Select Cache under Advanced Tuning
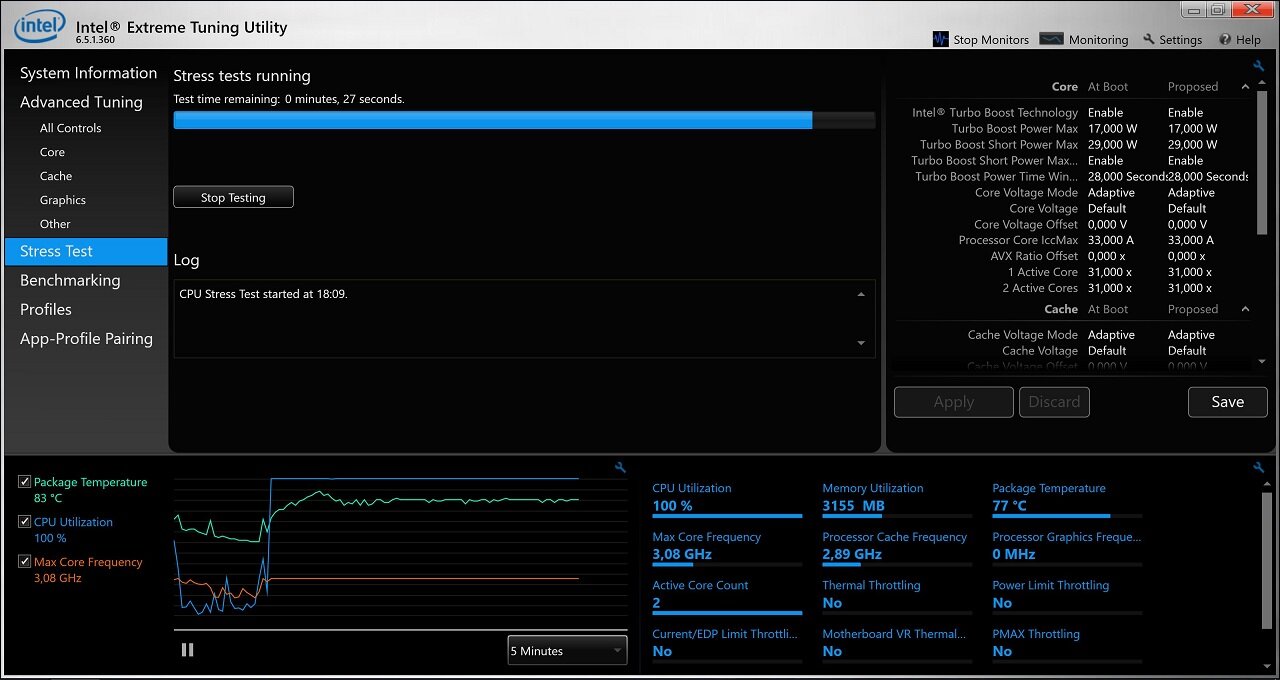The image size is (1280, 680). 56,176
